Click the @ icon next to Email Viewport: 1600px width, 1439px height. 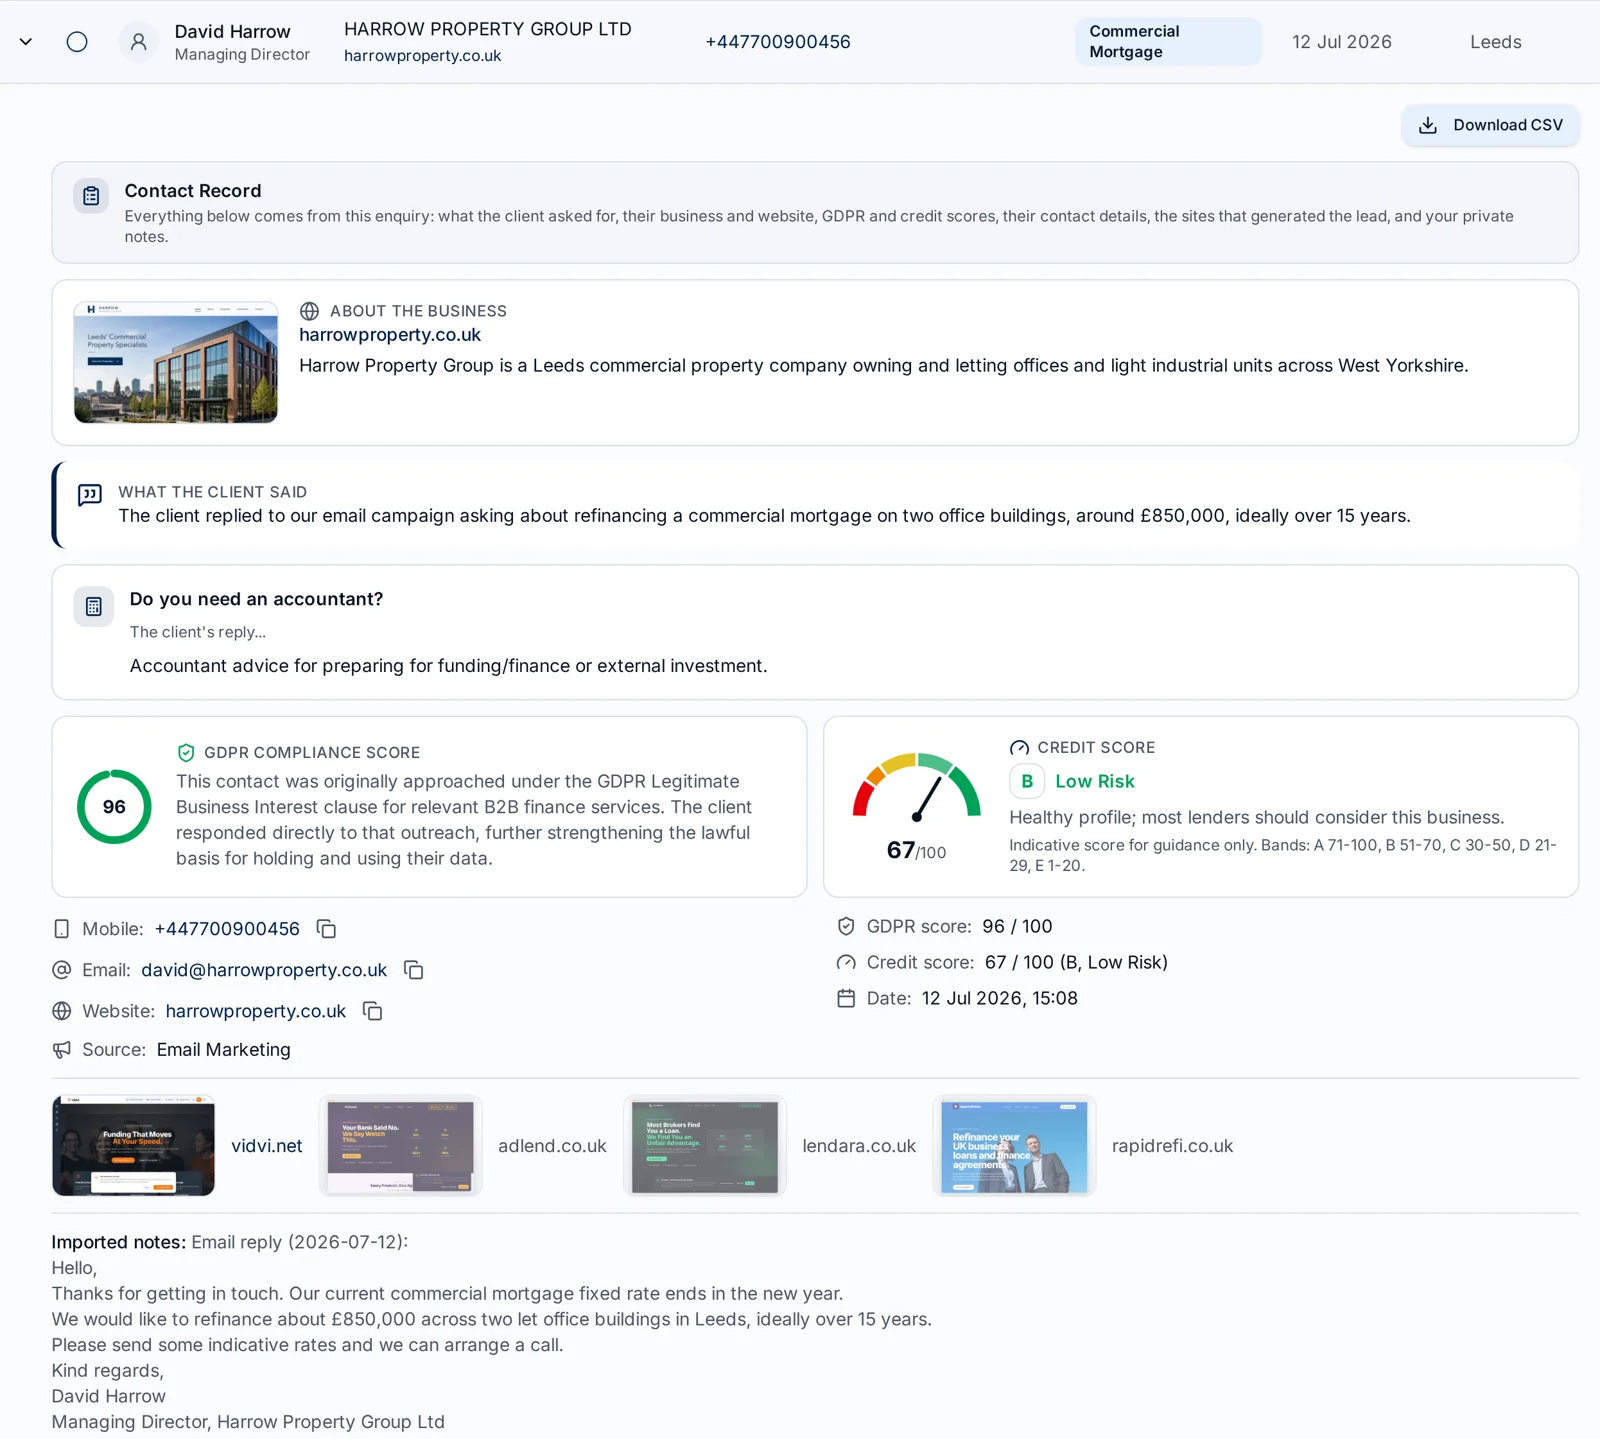coord(62,970)
